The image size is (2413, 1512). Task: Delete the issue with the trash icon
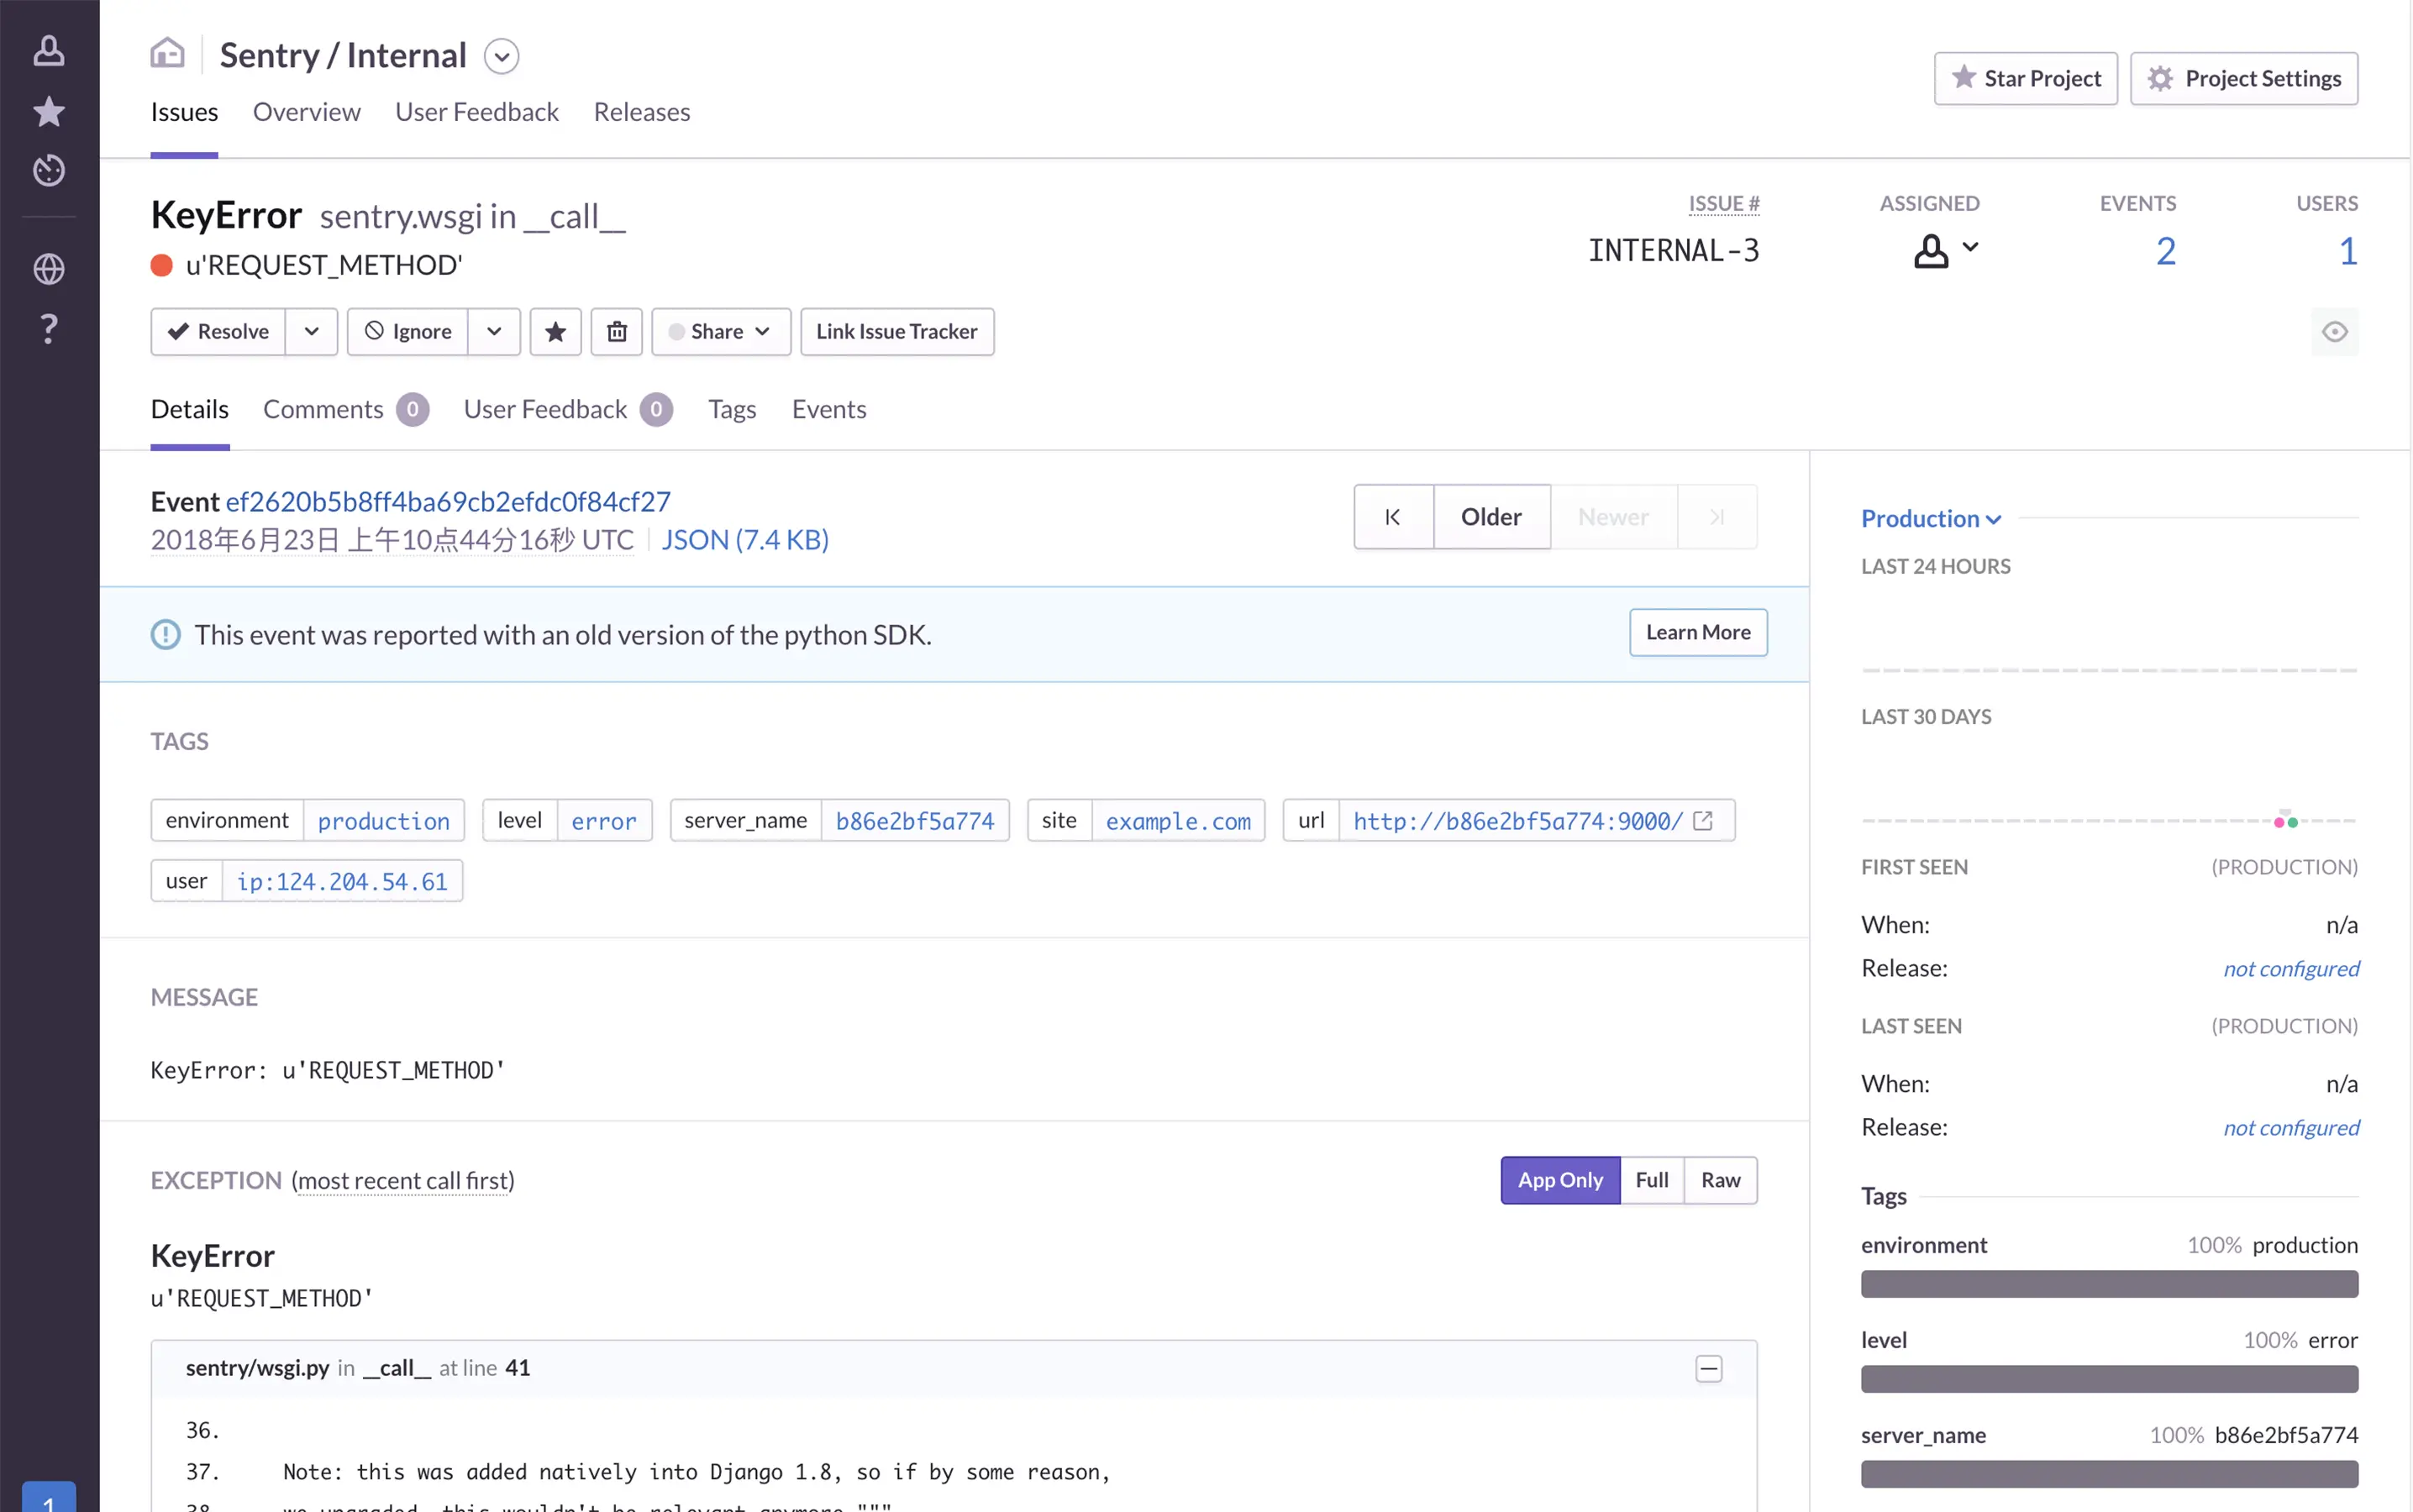pyautogui.click(x=616, y=331)
